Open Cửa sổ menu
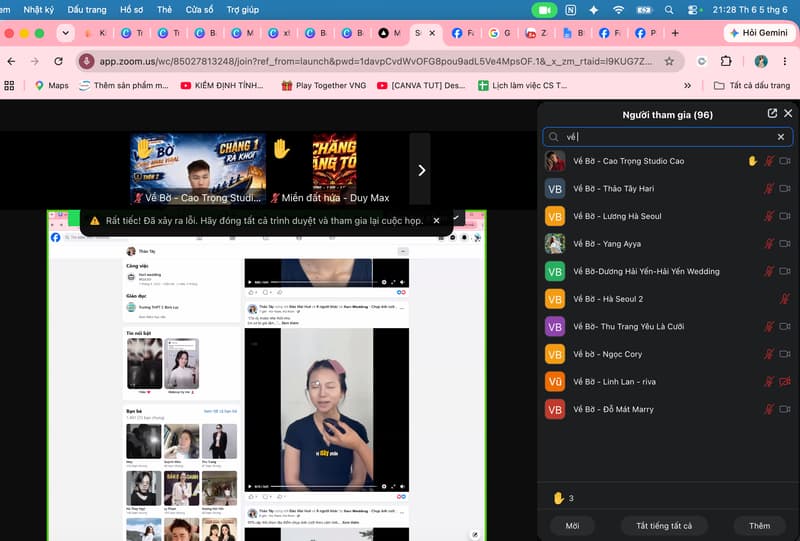The height and width of the screenshot is (541, 800). tap(199, 10)
